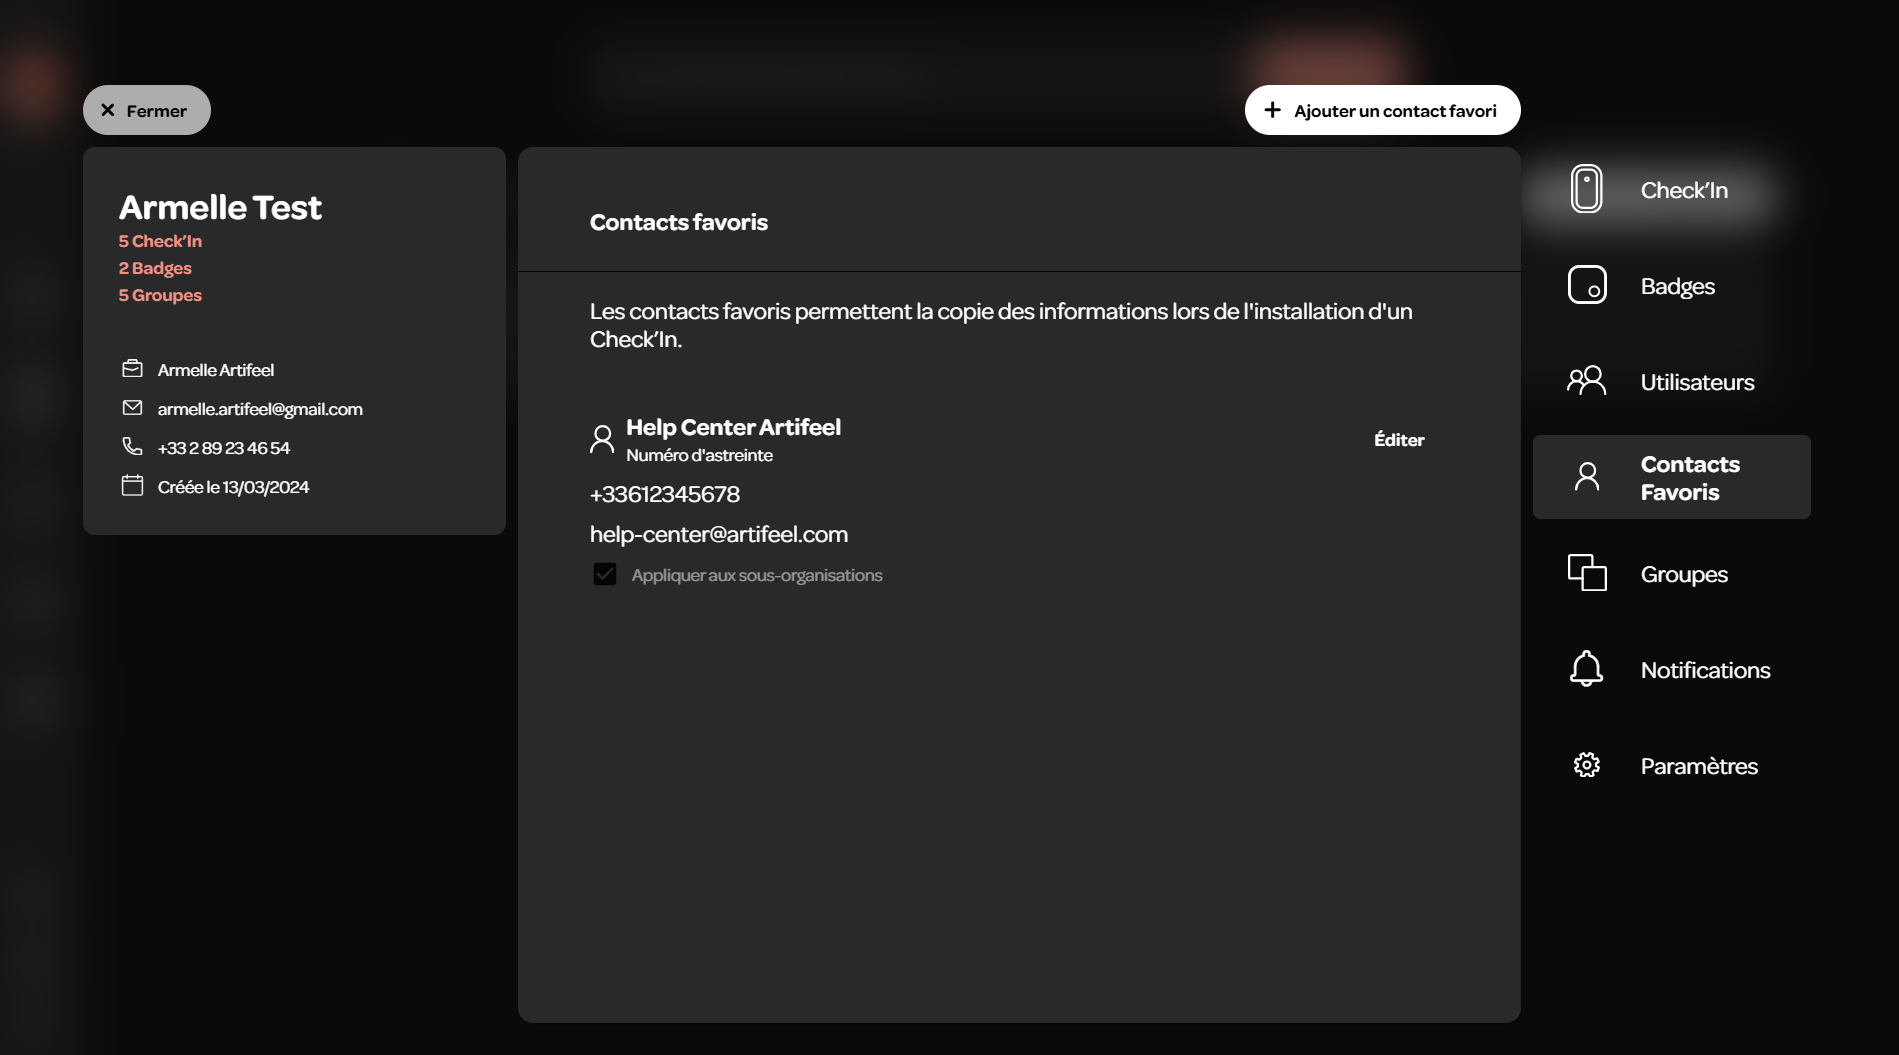
Task: Click the +33612345678 contact phone number
Action: [x=664, y=494]
